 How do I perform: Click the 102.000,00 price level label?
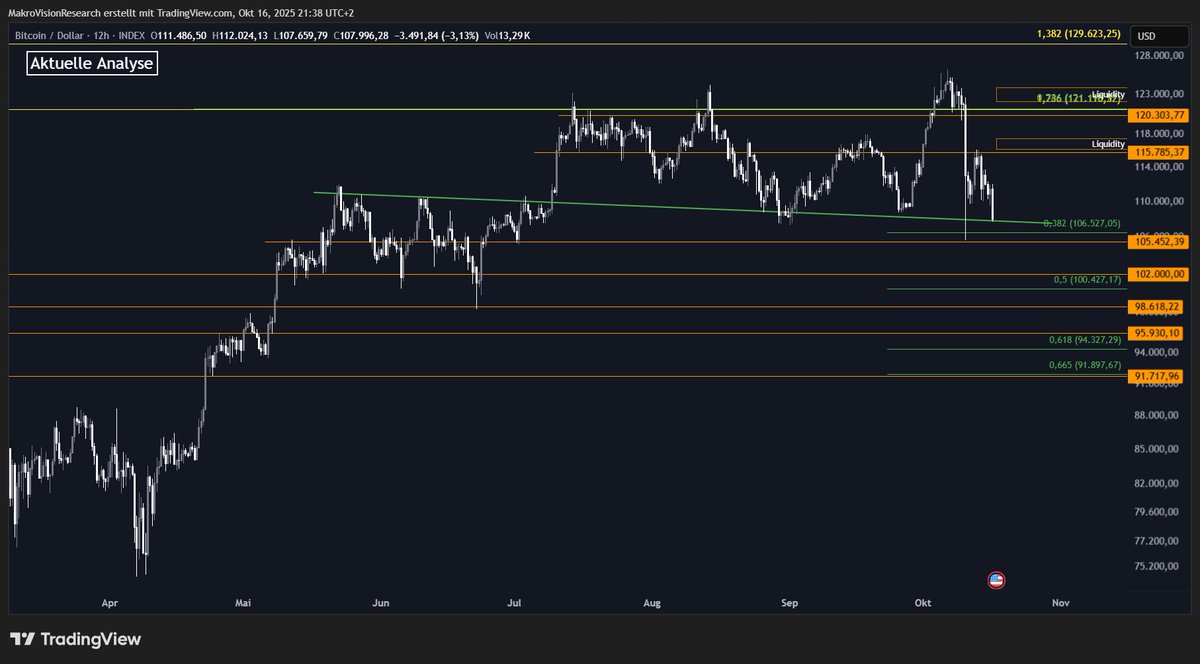1158,274
